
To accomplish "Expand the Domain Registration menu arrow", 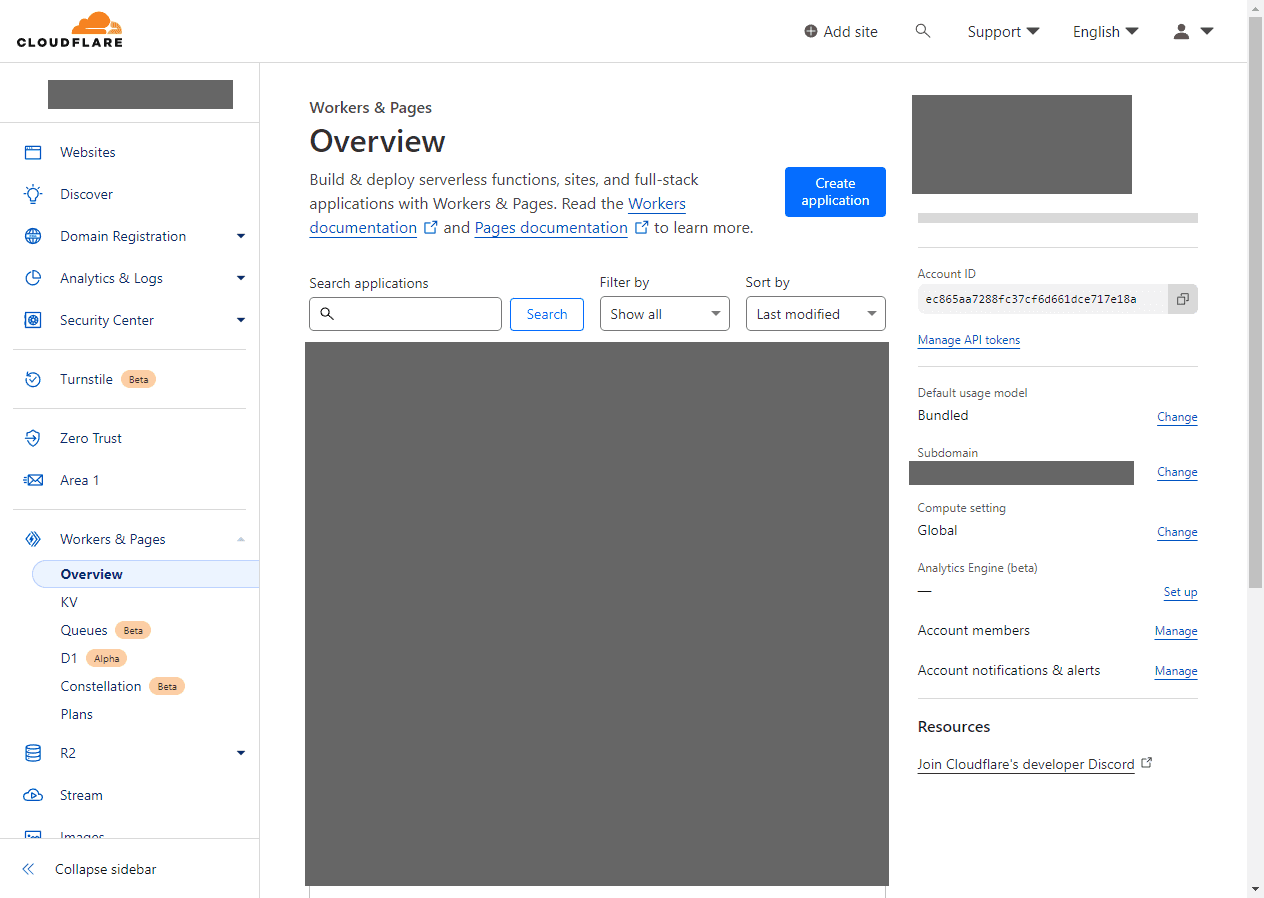I will pos(240,236).
